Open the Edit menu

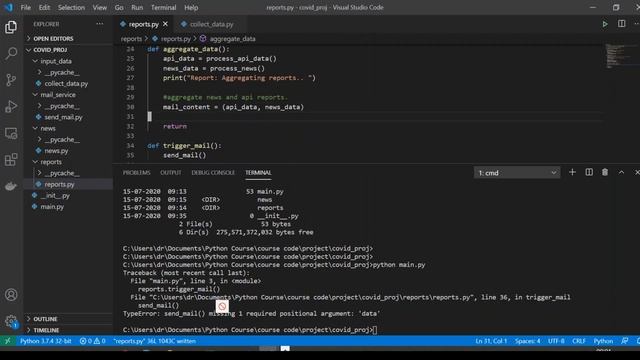pos(44,7)
